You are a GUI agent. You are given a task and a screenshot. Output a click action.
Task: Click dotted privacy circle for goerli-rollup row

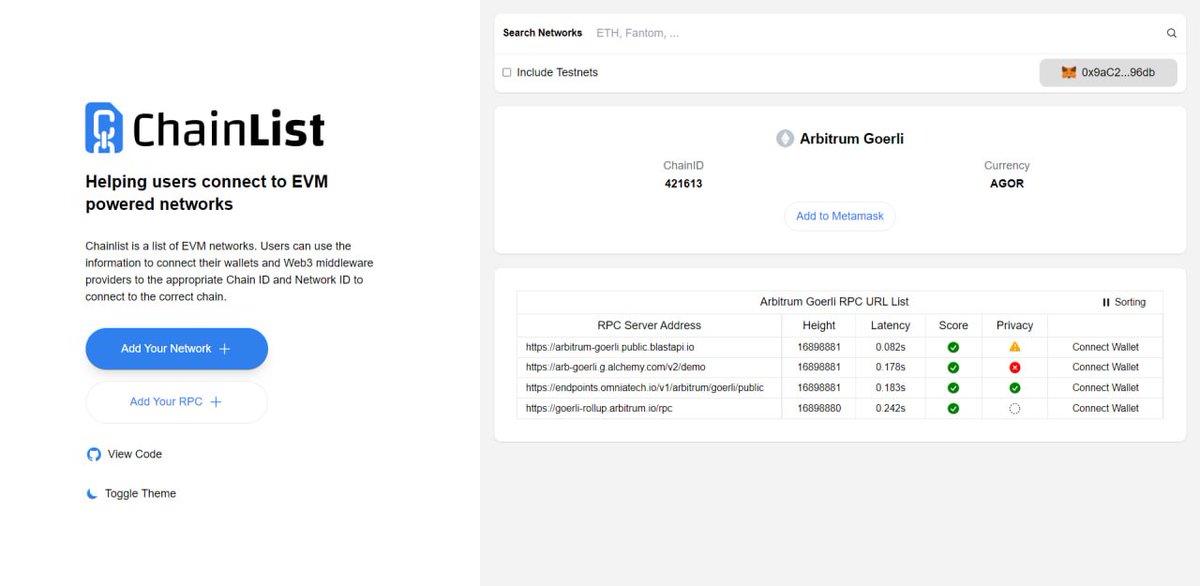(1015, 408)
